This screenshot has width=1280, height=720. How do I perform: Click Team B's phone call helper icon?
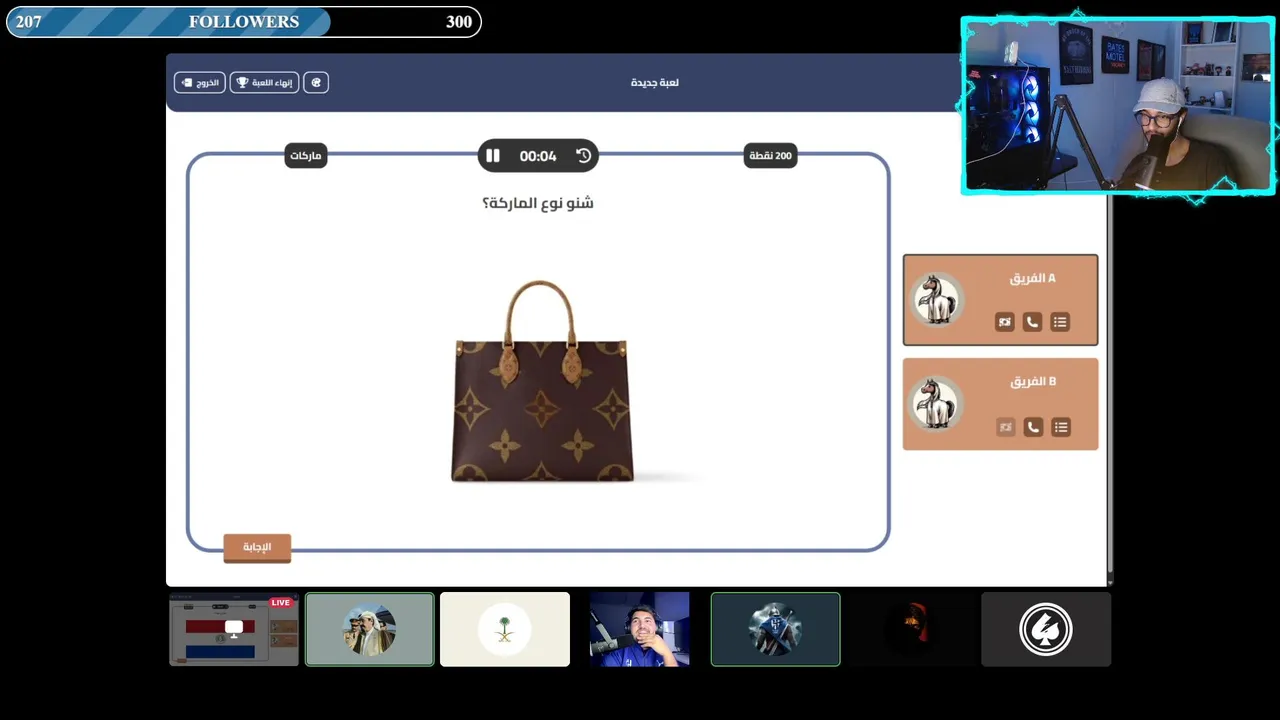(1032, 427)
